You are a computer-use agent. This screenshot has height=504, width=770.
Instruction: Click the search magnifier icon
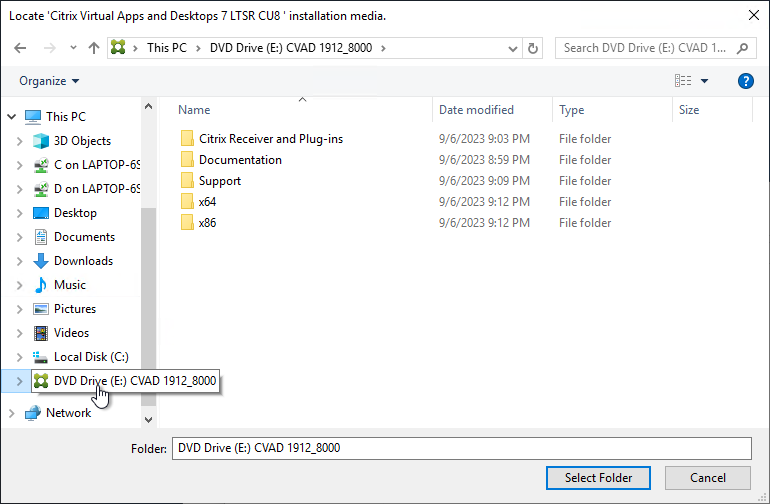pos(742,48)
